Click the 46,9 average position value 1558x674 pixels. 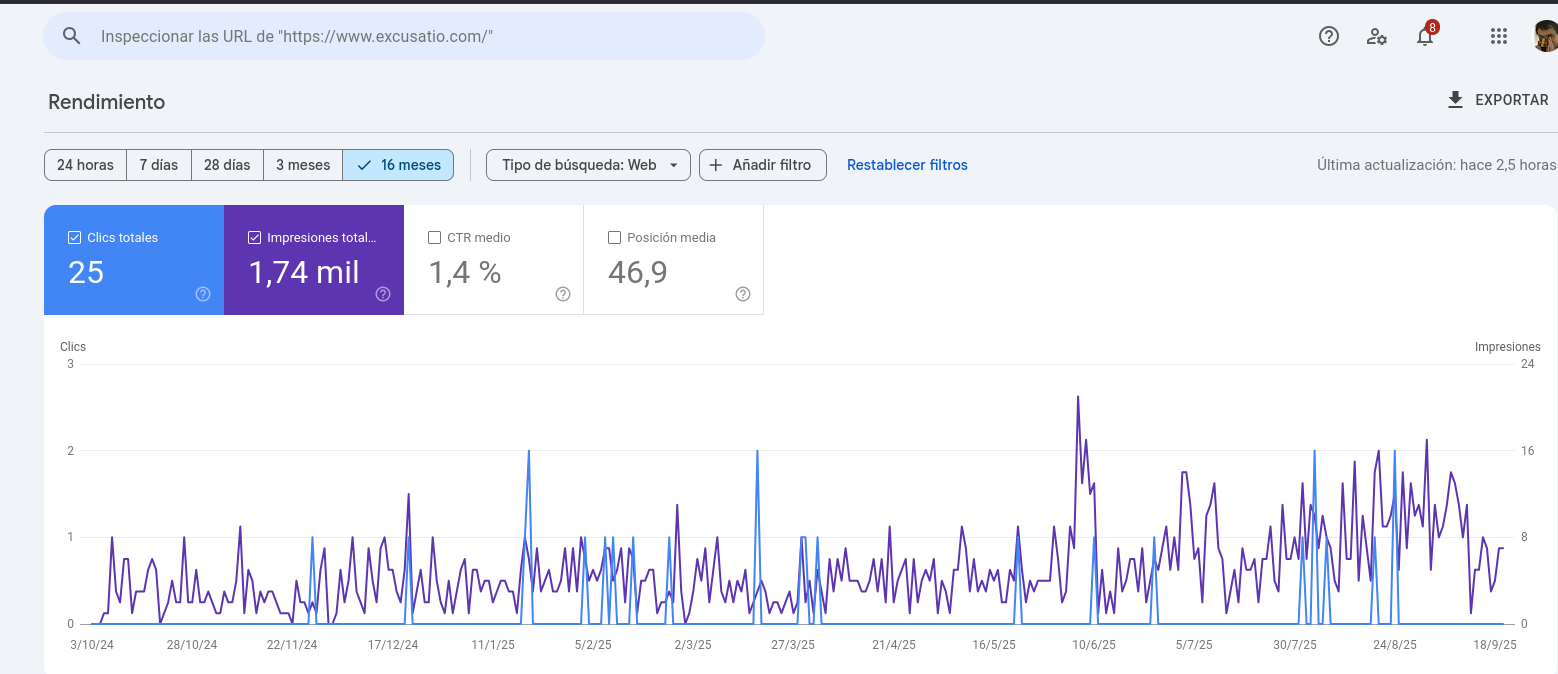[x=638, y=272]
